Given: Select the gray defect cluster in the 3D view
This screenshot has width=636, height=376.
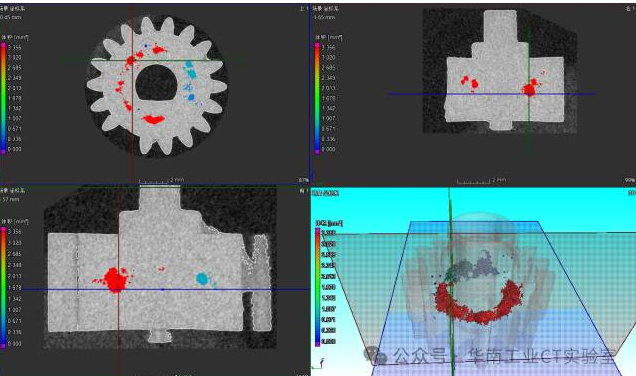Looking at the screenshot, I should click(x=473, y=267).
